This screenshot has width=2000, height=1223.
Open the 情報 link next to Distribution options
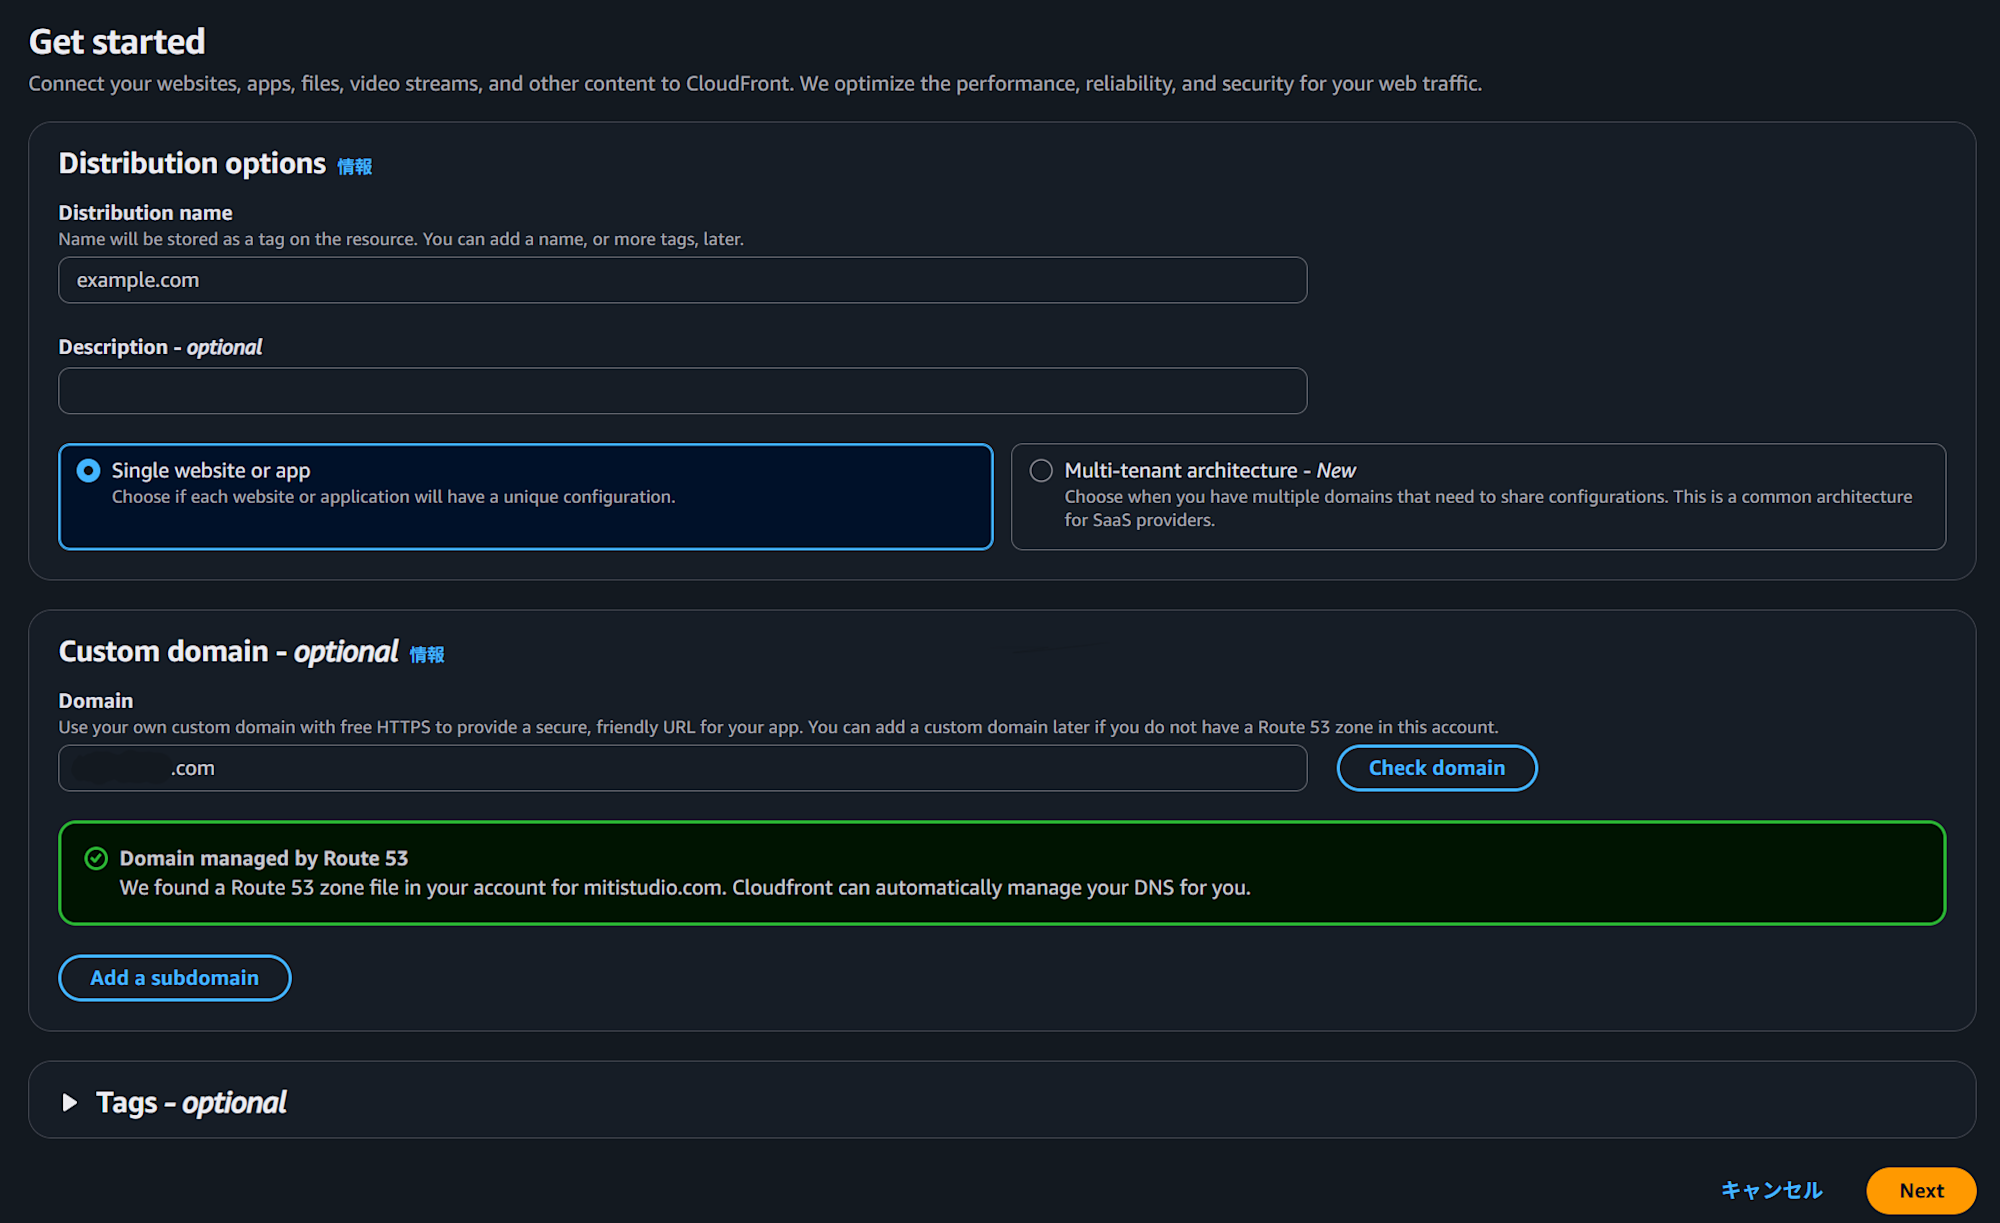coord(354,166)
